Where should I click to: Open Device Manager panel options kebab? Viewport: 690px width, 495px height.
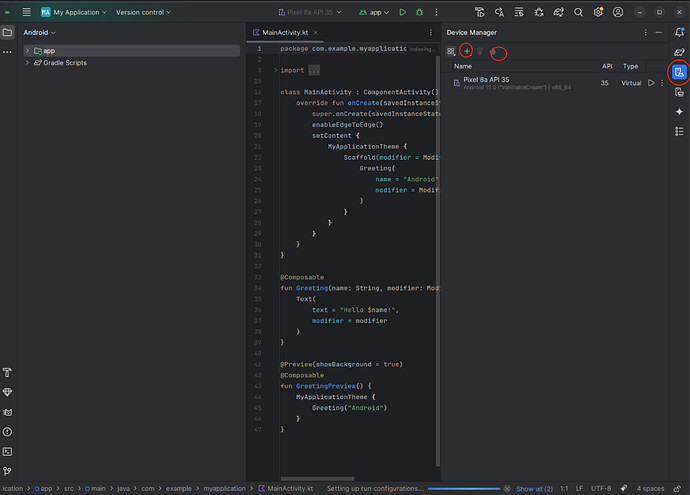(x=646, y=33)
